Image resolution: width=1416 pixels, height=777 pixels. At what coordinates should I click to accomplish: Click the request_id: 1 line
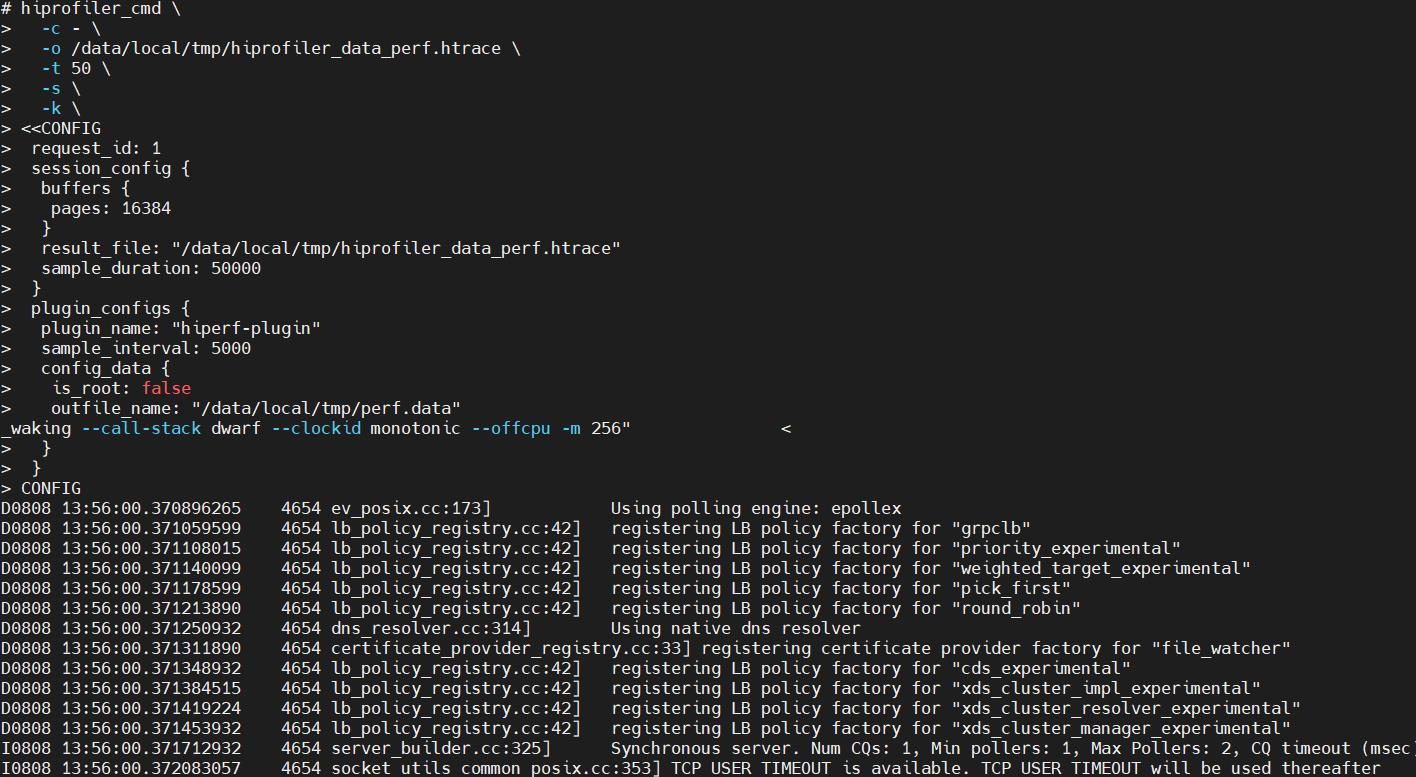[95, 148]
